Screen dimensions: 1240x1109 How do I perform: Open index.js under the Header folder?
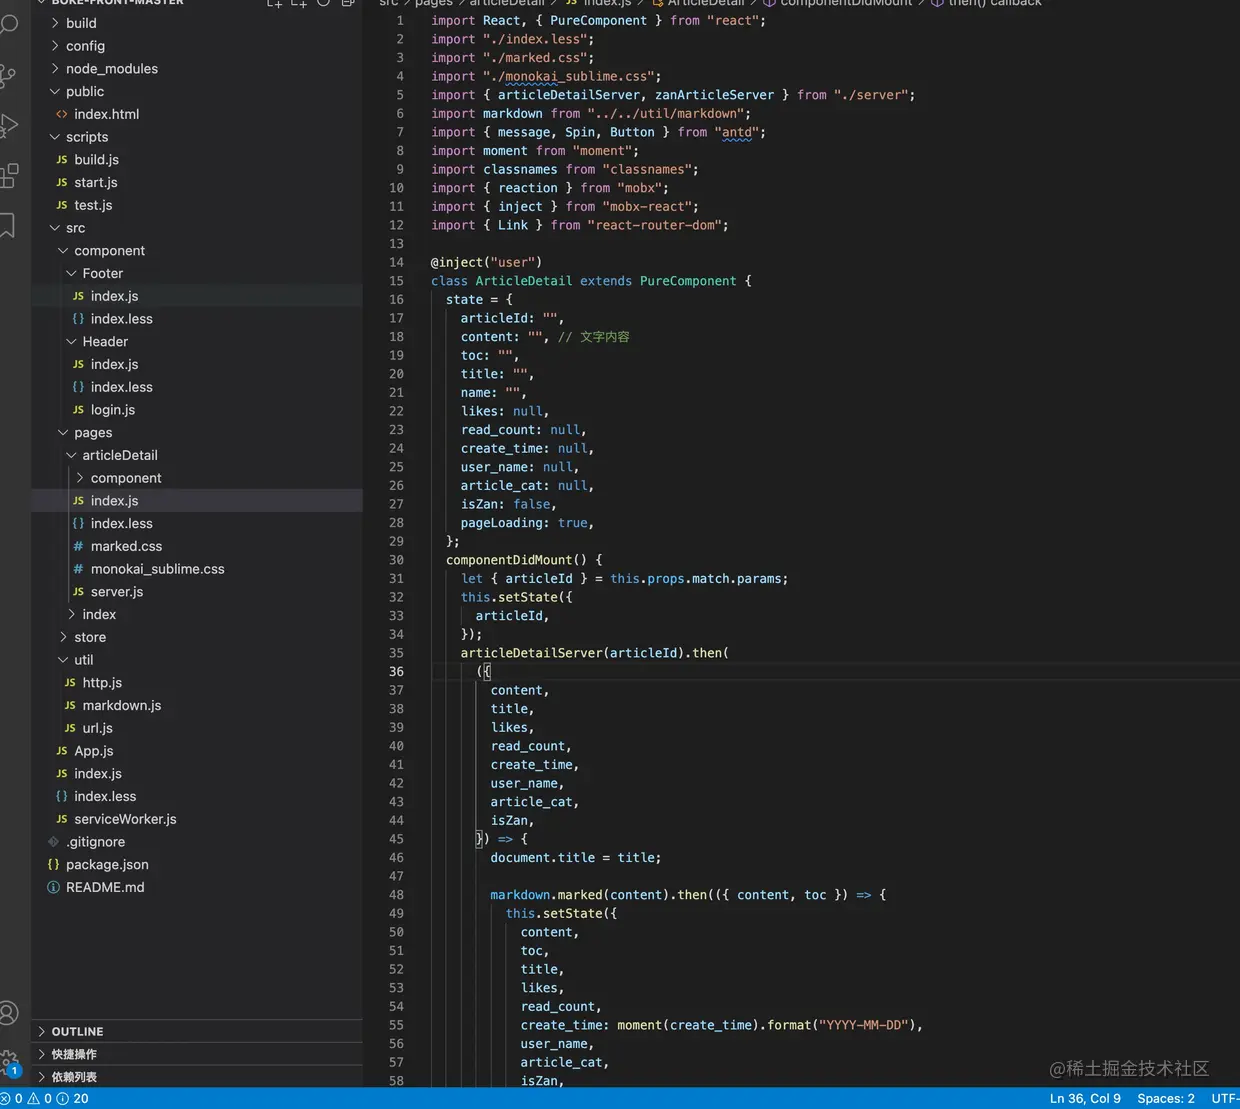[197, 364]
